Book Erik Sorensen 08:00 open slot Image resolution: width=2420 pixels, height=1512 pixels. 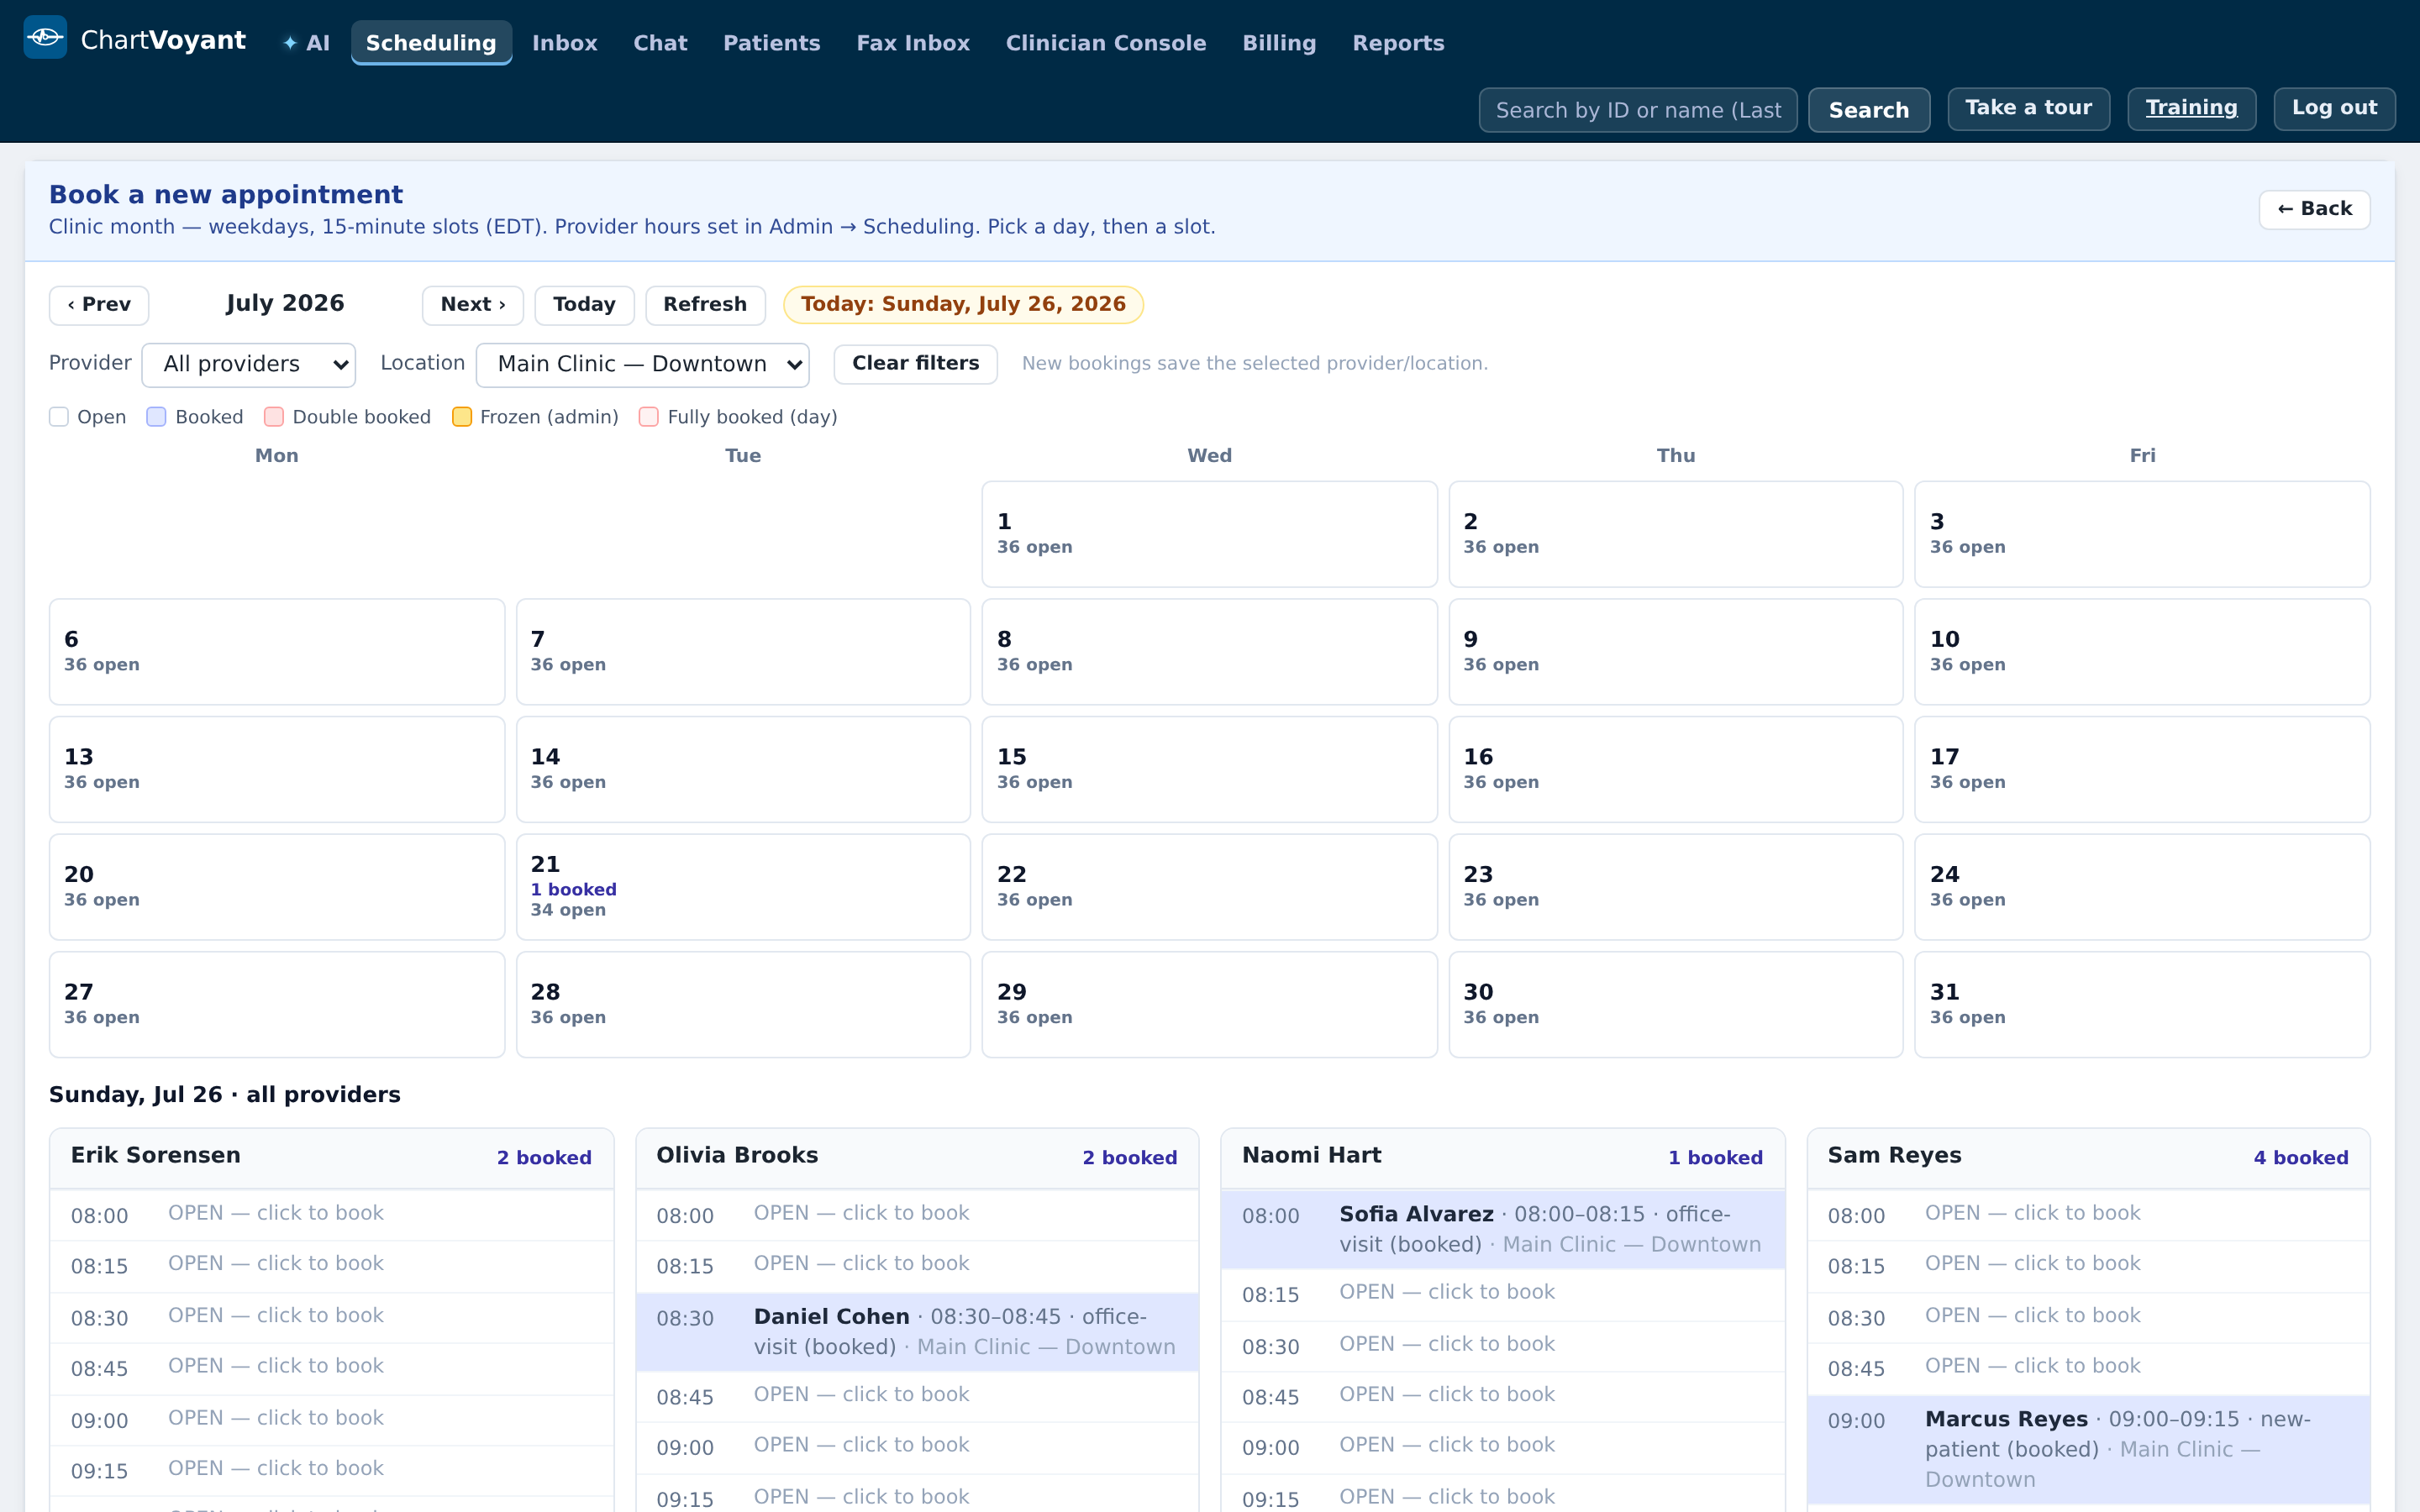(332, 1215)
